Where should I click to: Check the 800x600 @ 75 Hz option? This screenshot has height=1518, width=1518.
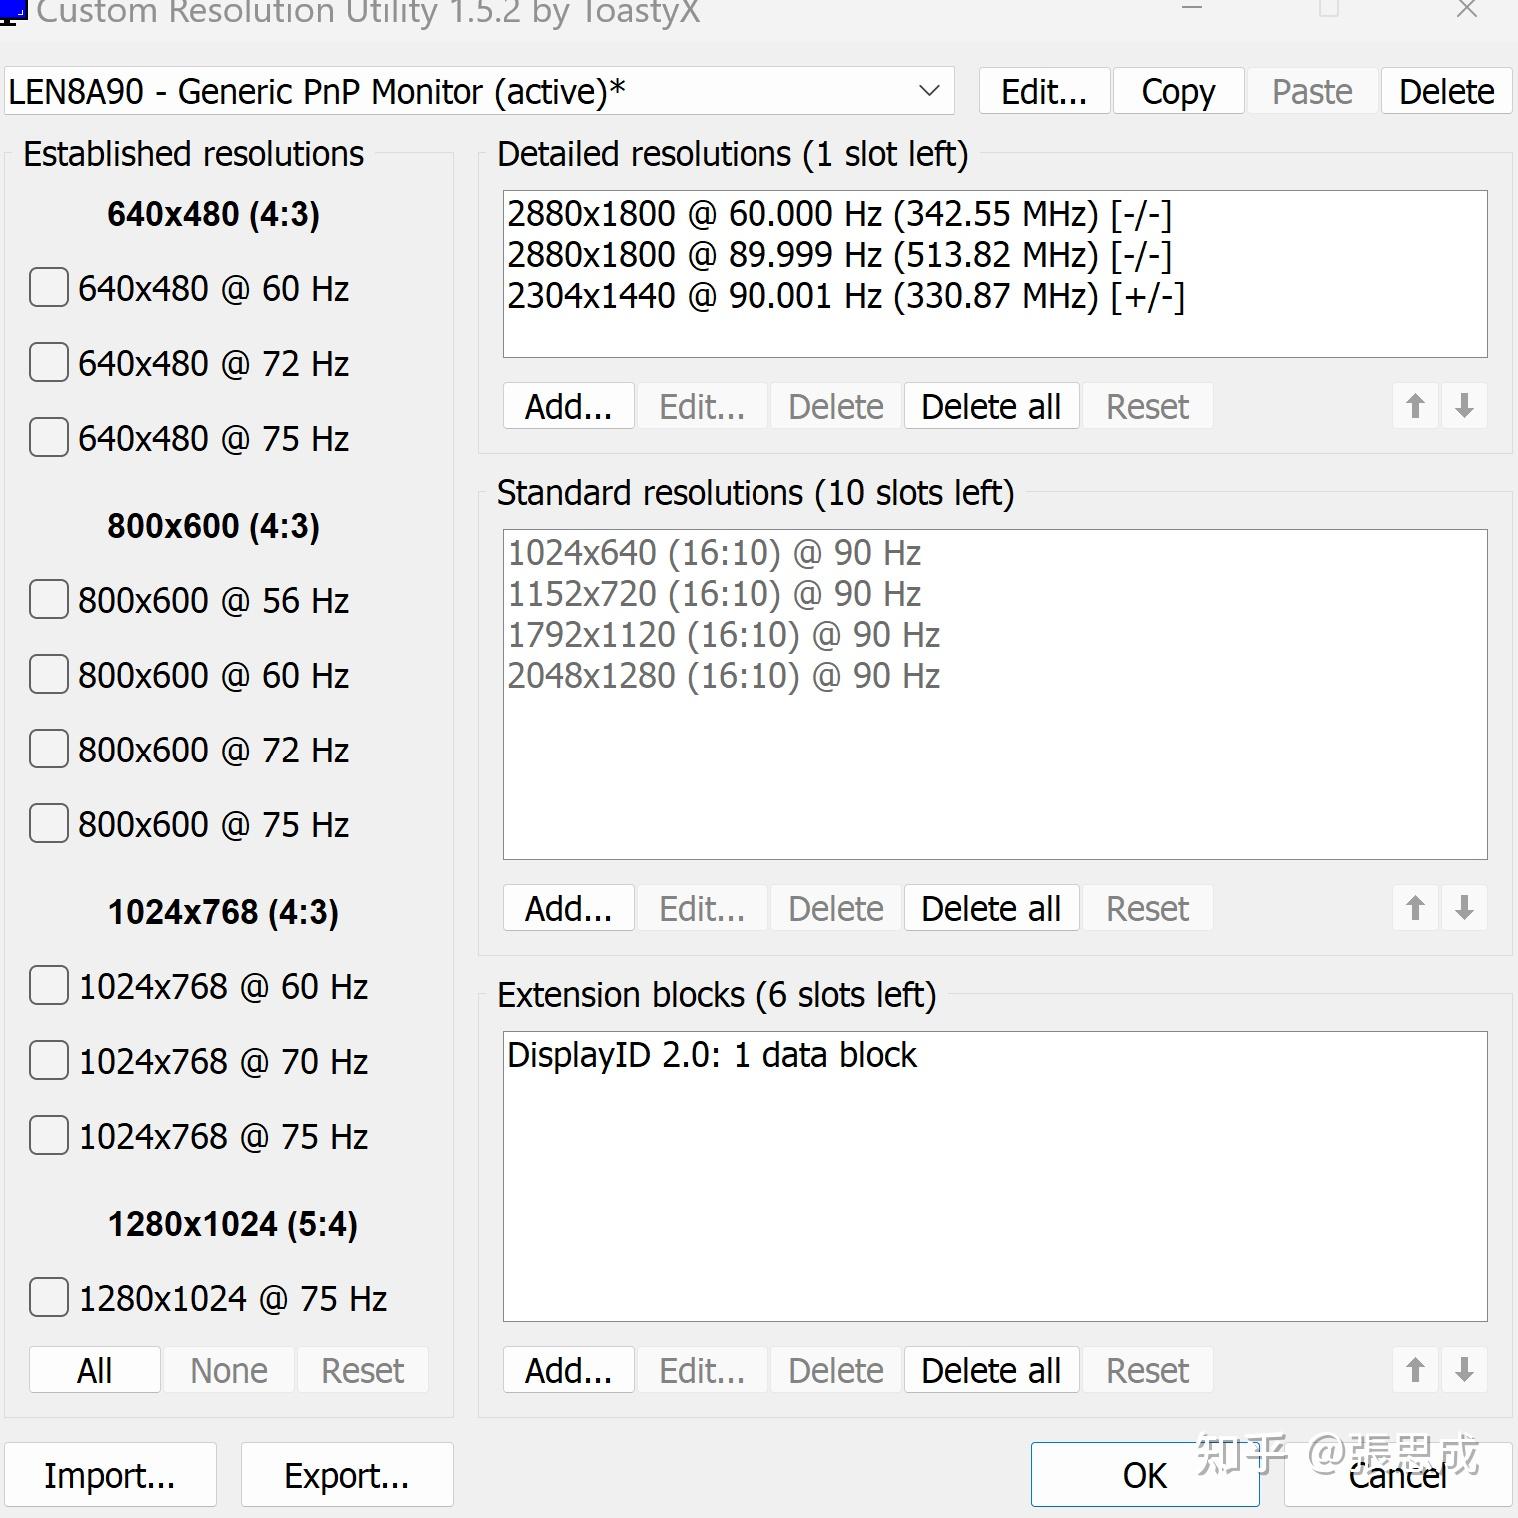point(49,824)
